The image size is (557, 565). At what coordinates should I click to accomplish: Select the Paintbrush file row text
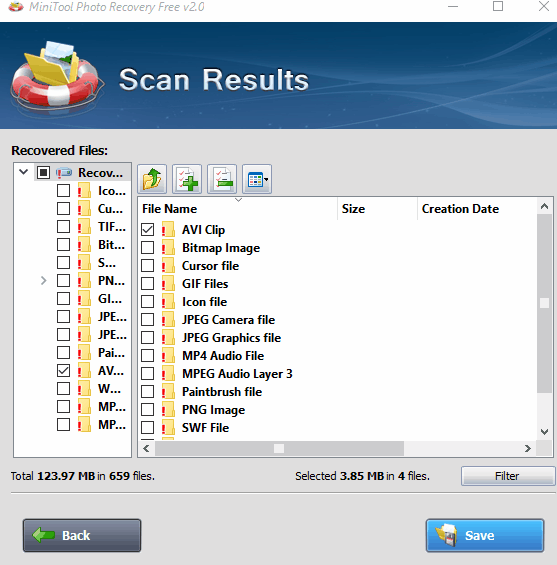point(222,392)
